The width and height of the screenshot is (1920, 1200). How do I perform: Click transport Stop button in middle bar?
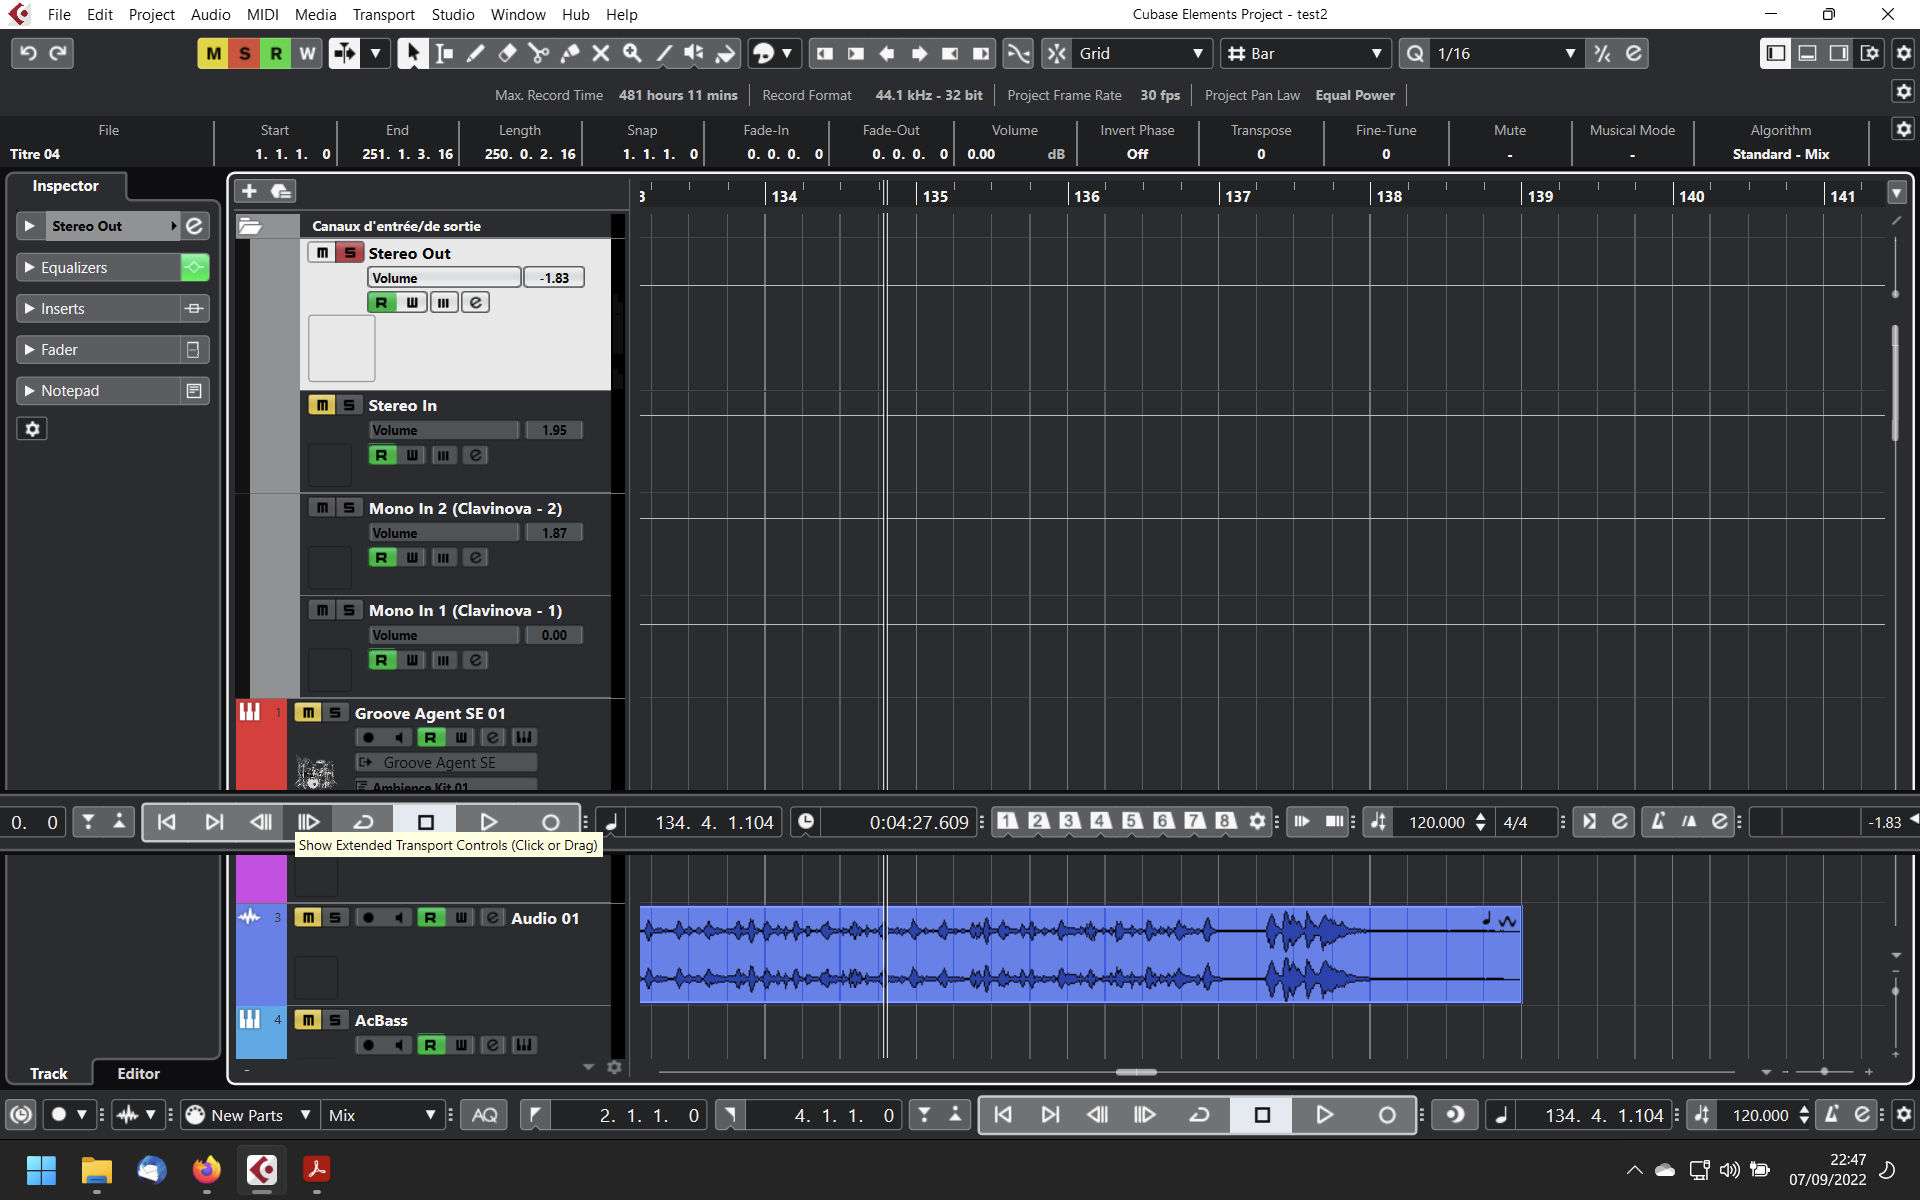pos(425,822)
